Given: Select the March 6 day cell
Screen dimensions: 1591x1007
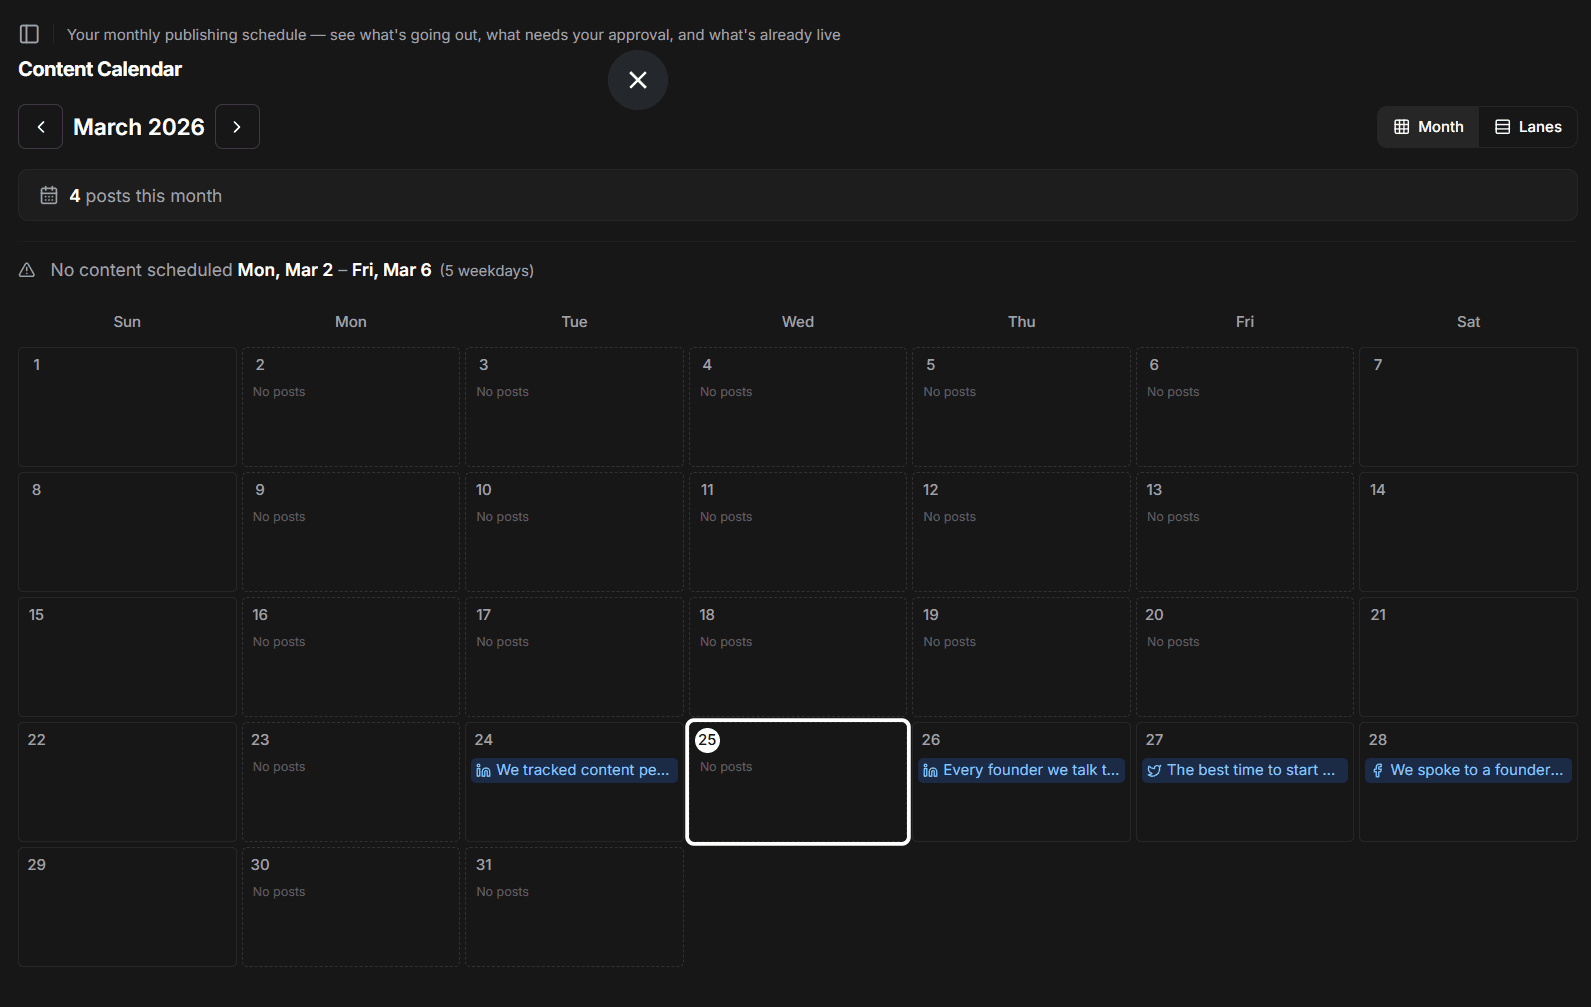Looking at the screenshot, I should (x=1245, y=407).
